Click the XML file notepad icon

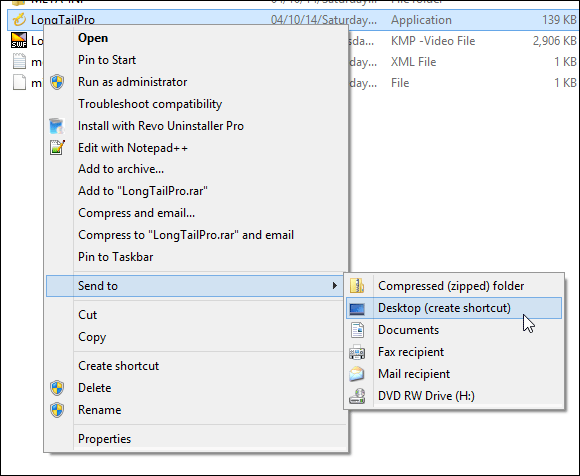(19, 61)
